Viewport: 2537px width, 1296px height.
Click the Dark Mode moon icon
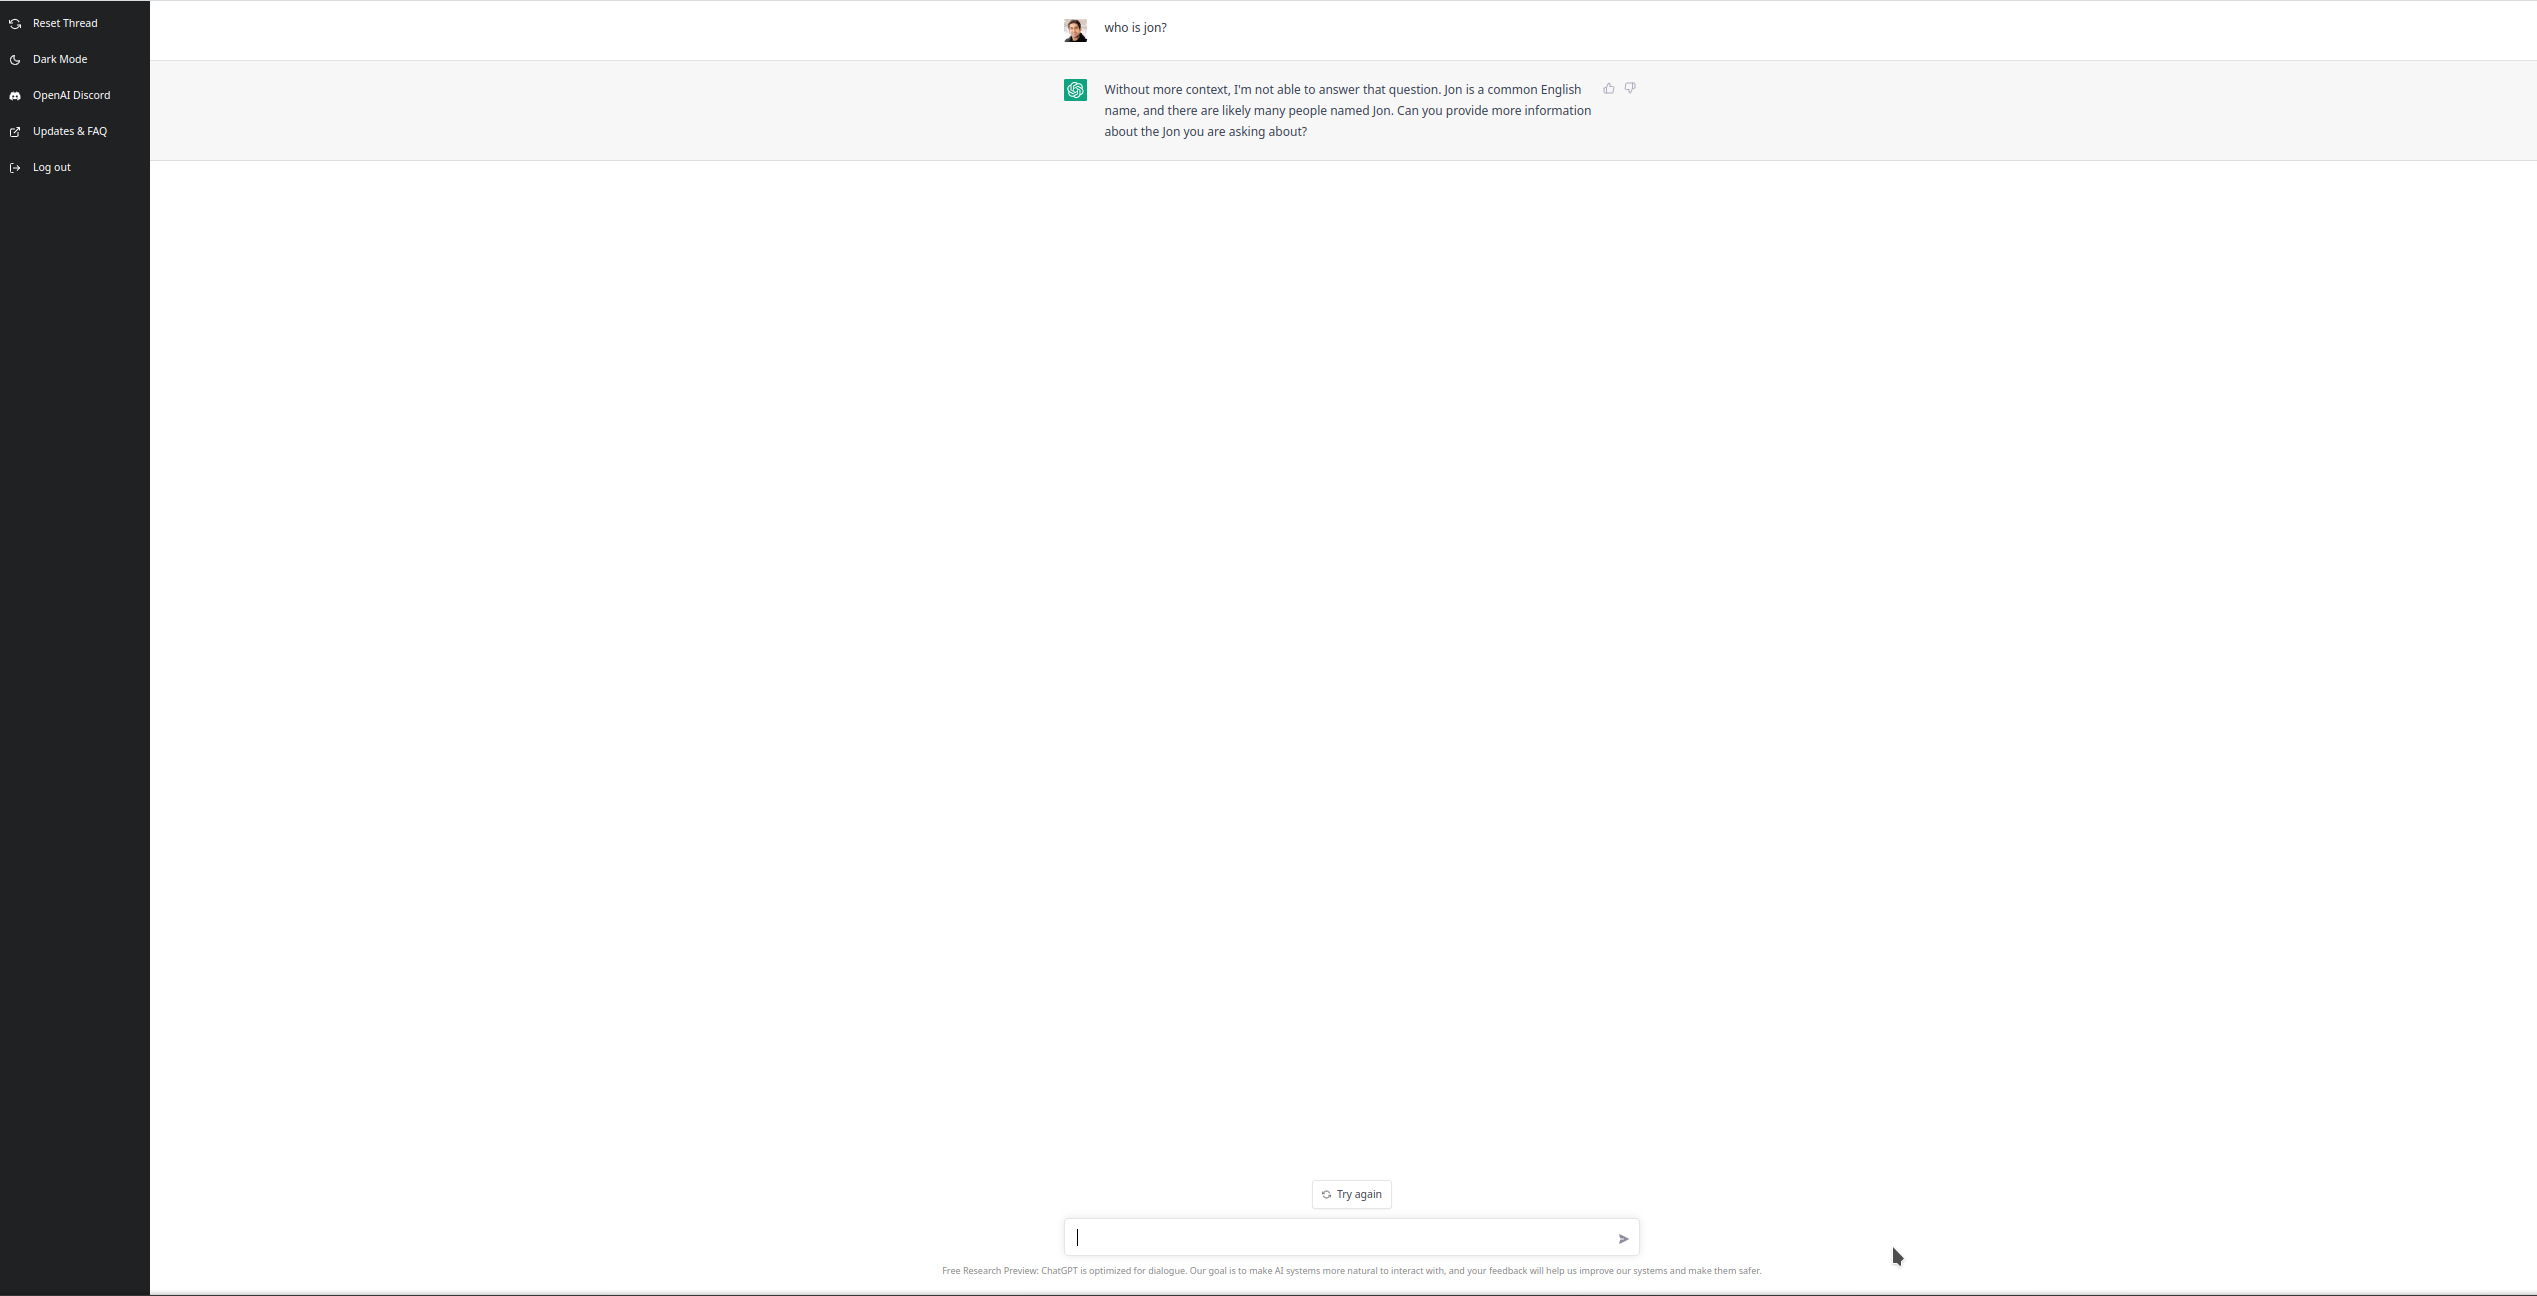tap(15, 60)
